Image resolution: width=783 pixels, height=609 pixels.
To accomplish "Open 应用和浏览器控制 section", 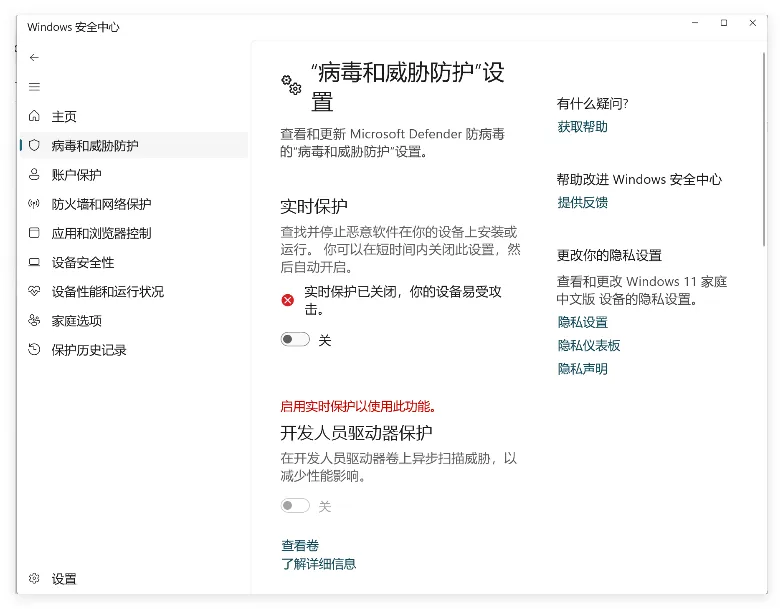I will pos(133,233).
